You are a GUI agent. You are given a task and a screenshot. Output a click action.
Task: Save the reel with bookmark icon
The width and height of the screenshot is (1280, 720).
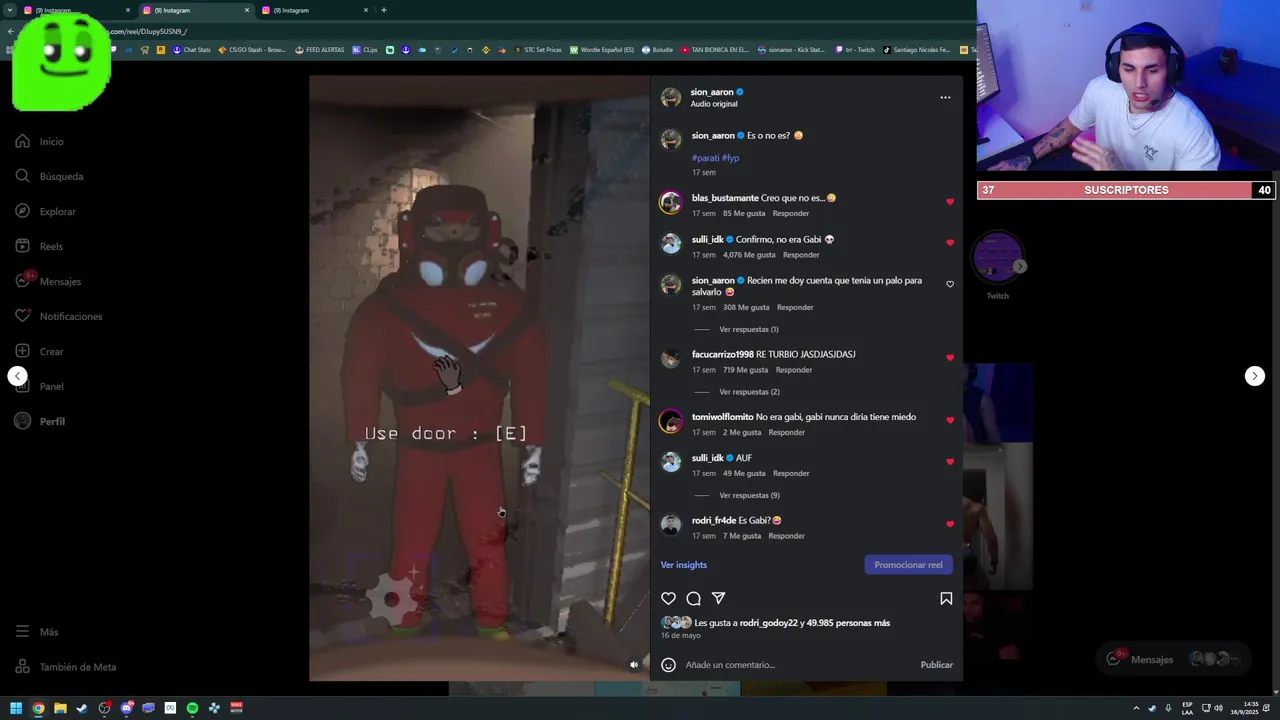(946, 598)
